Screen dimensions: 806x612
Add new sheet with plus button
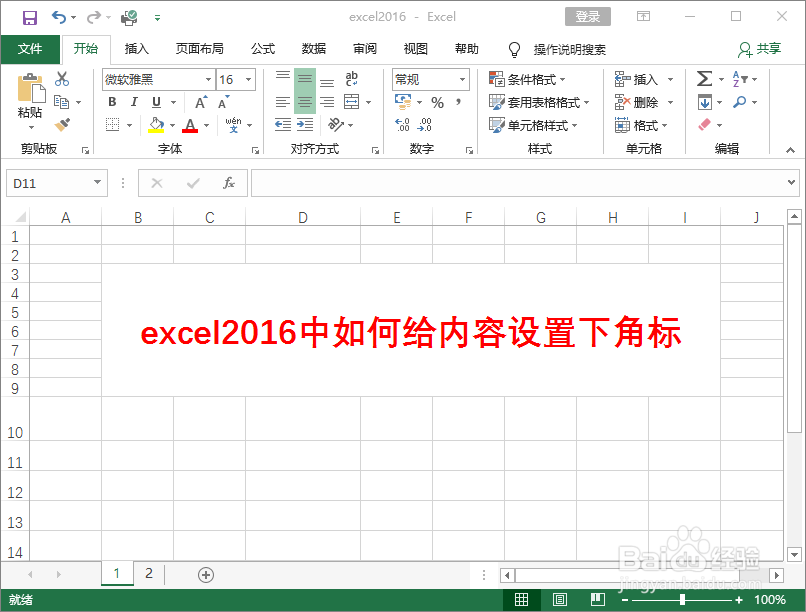tap(206, 574)
